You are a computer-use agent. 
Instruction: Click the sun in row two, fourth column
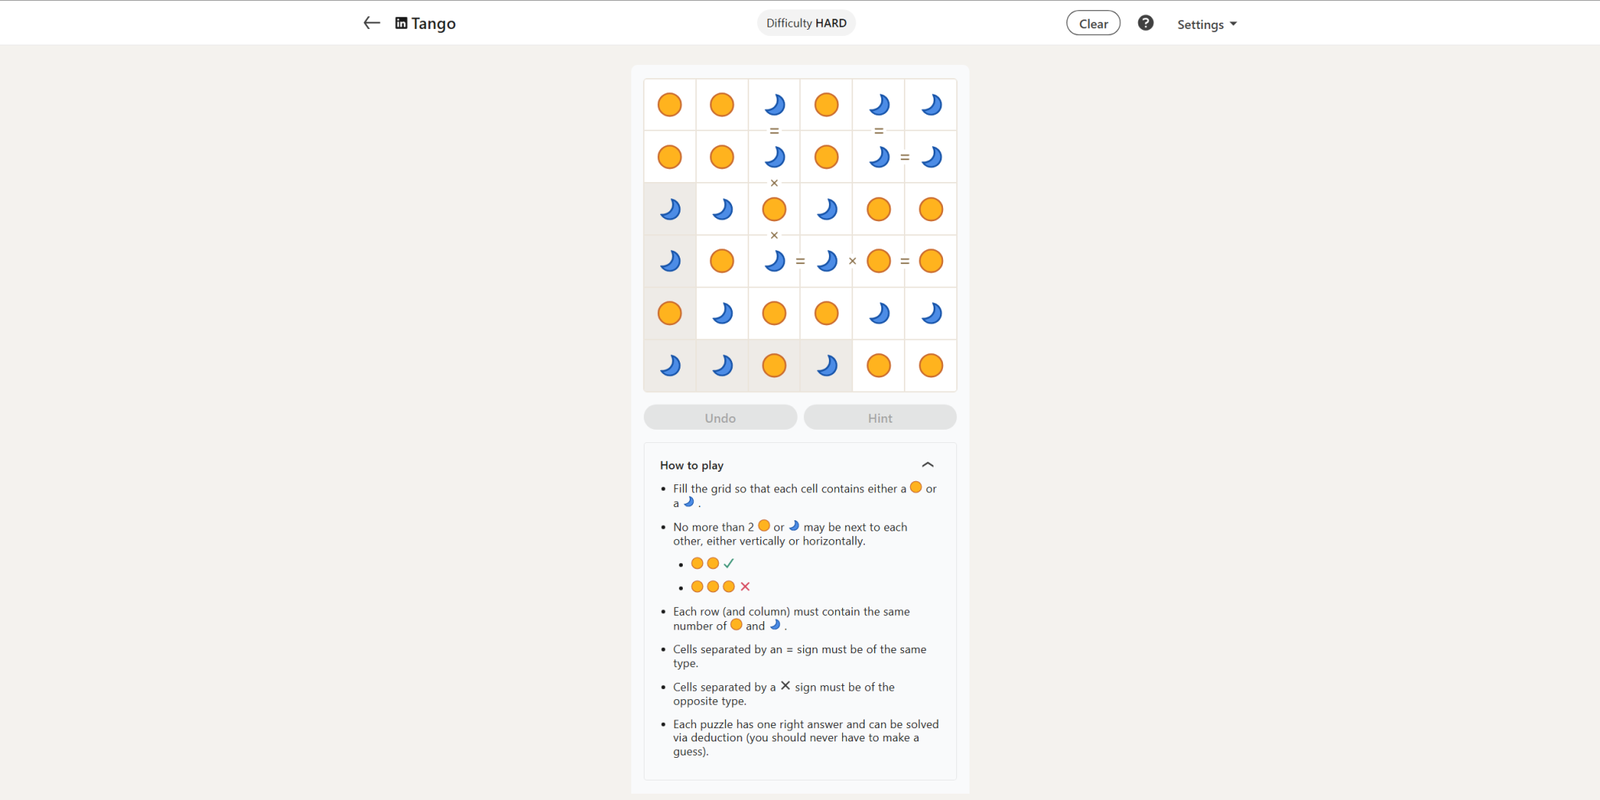826,157
